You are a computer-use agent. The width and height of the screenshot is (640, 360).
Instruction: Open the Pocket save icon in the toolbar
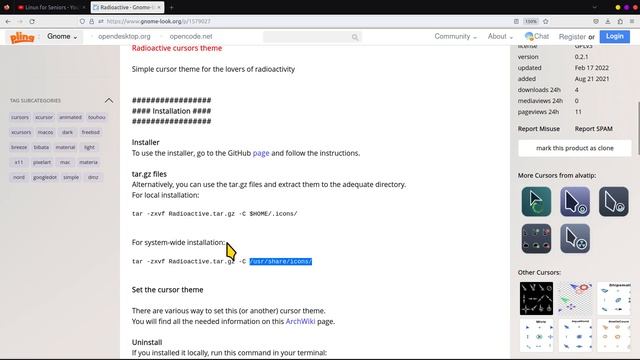click(x=596, y=21)
